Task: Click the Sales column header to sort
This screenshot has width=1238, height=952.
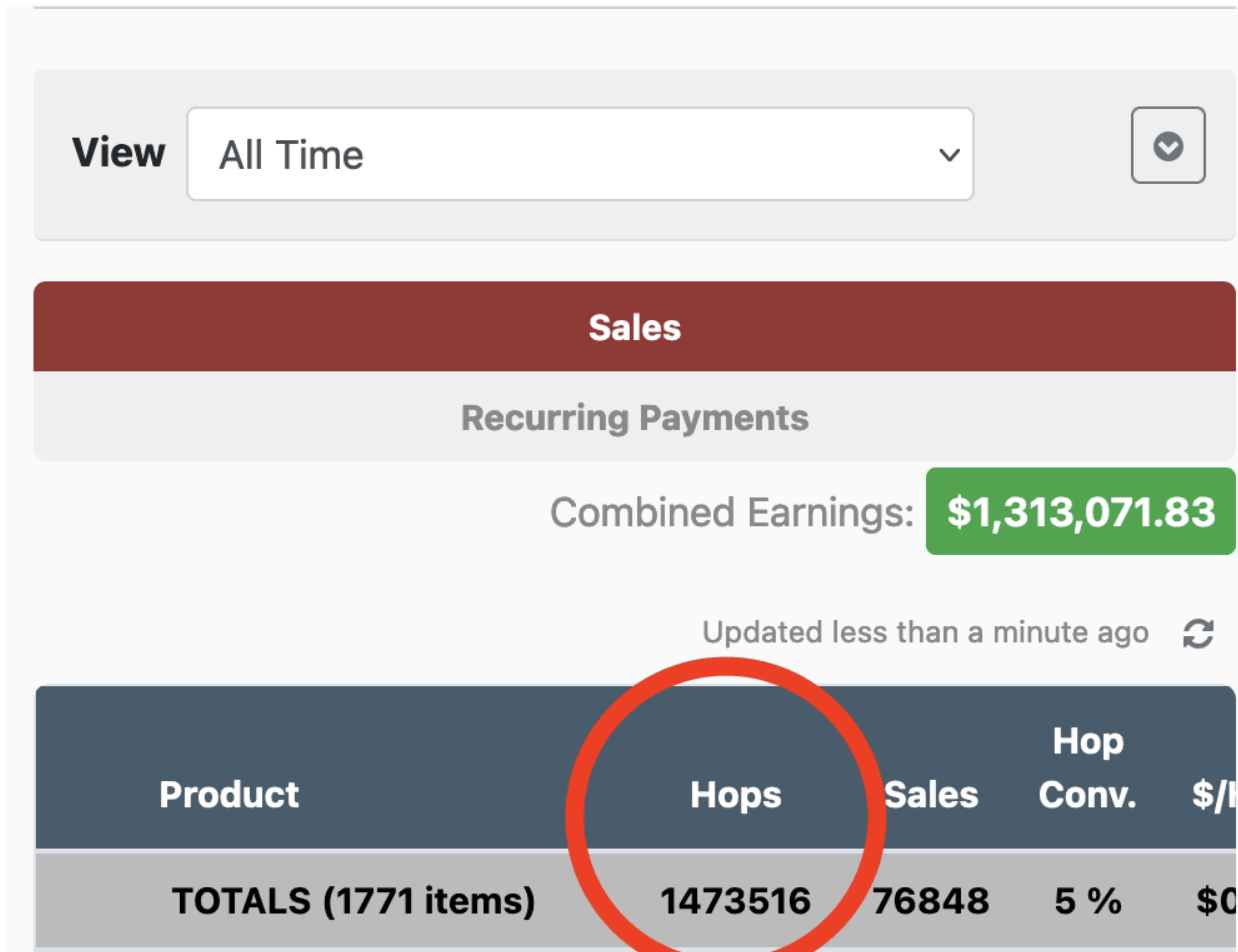Action: click(x=930, y=795)
